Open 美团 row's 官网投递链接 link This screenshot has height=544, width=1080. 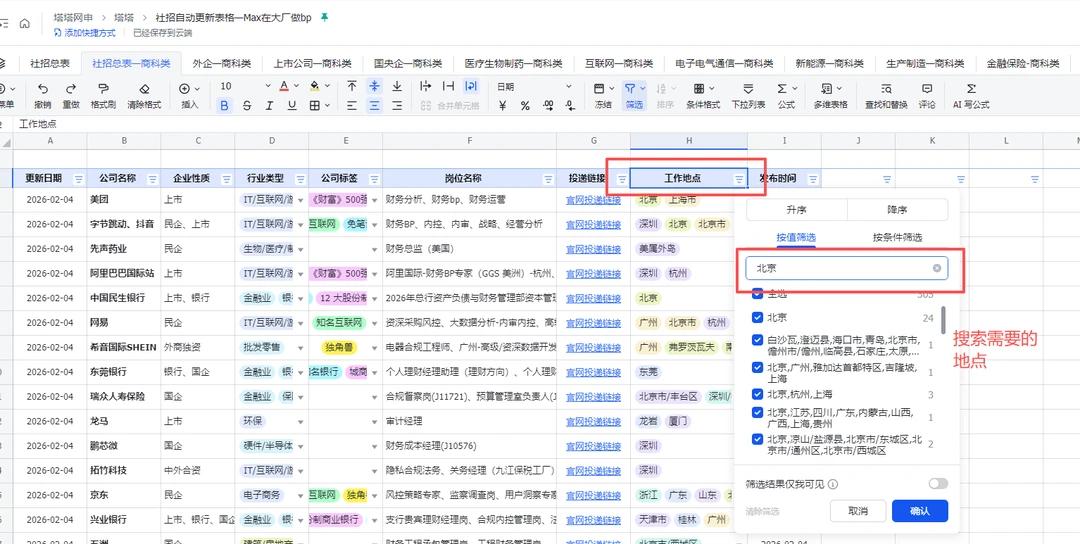[593, 199]
